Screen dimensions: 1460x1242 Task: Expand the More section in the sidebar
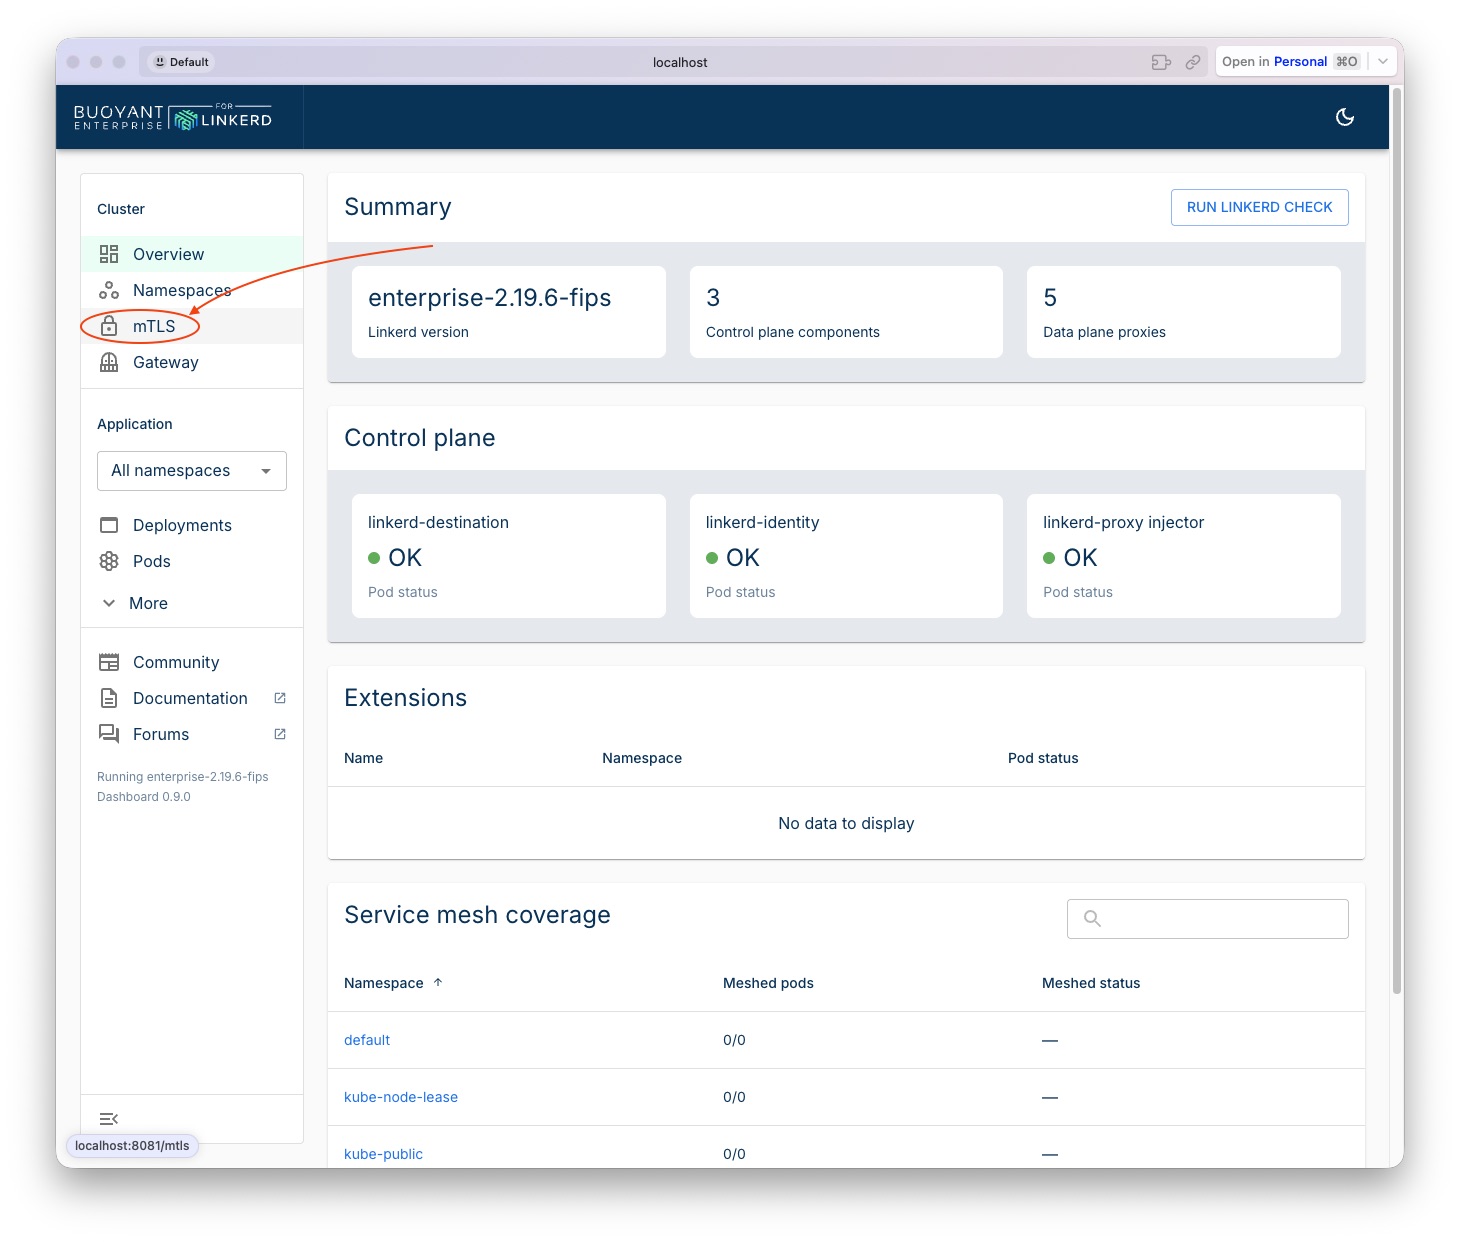tap(109, 603)
